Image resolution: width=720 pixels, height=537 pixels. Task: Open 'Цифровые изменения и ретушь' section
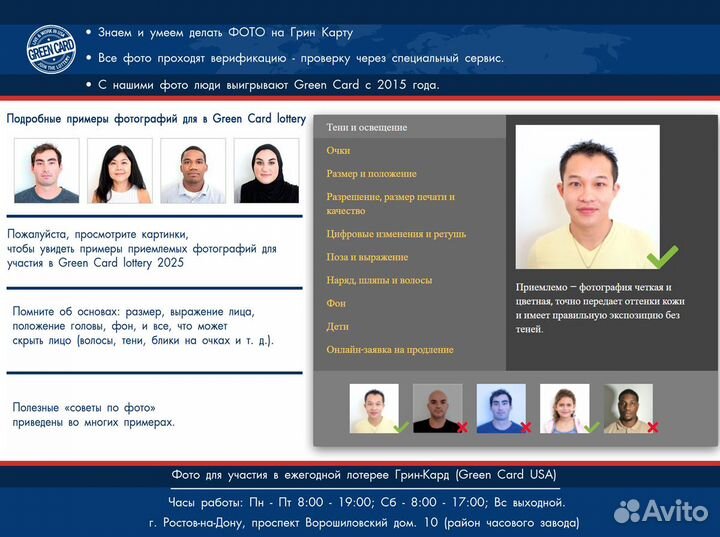396,234
